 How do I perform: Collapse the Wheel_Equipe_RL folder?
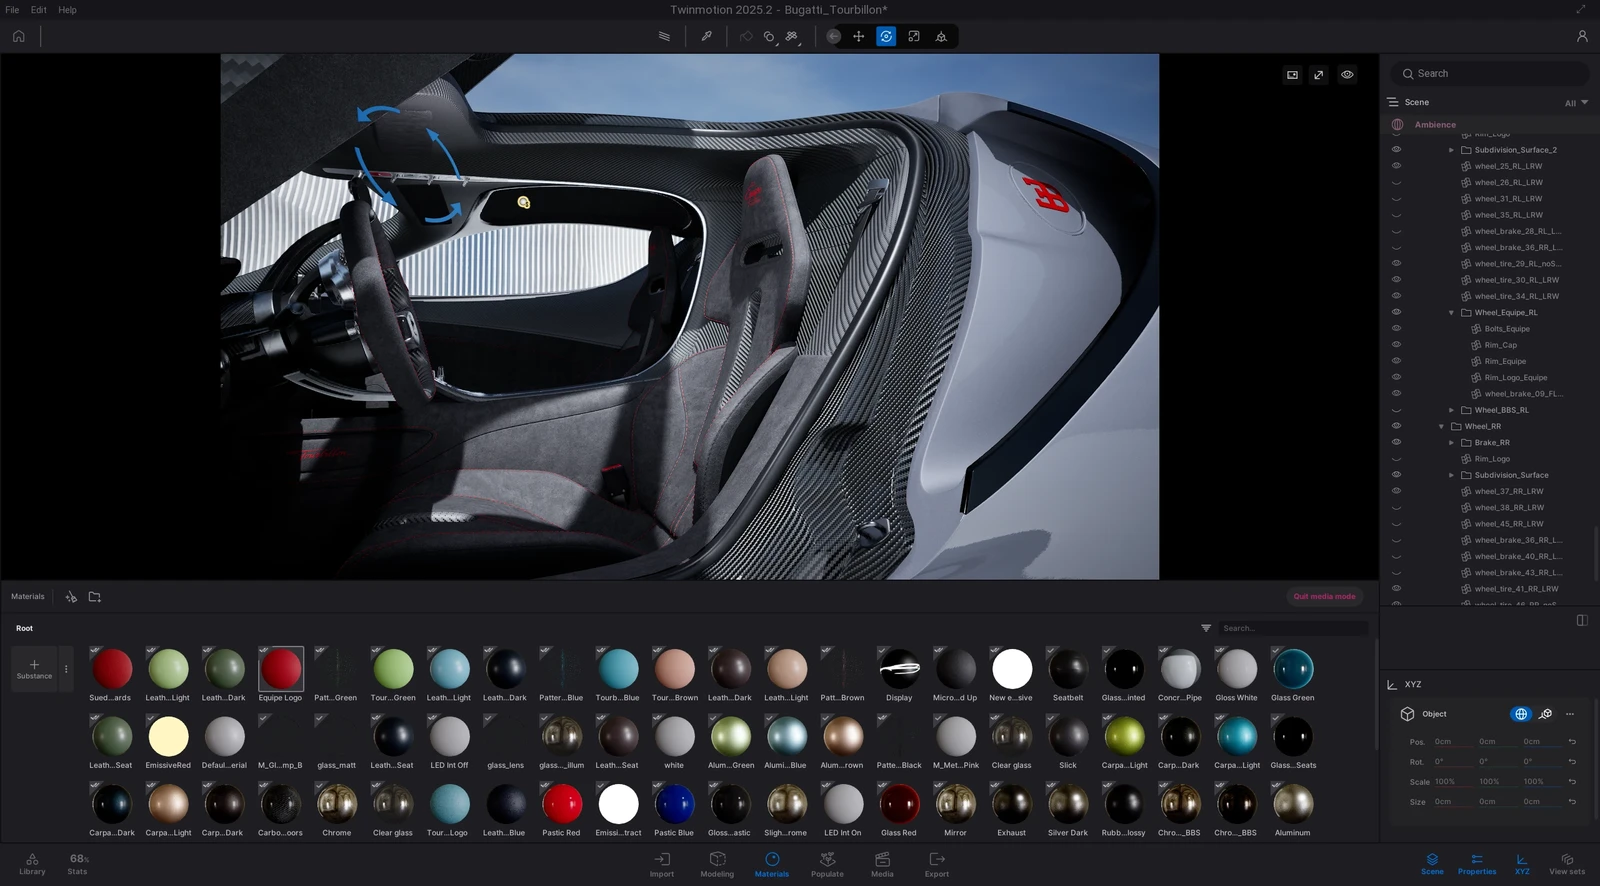click(x=1451, y=313)
